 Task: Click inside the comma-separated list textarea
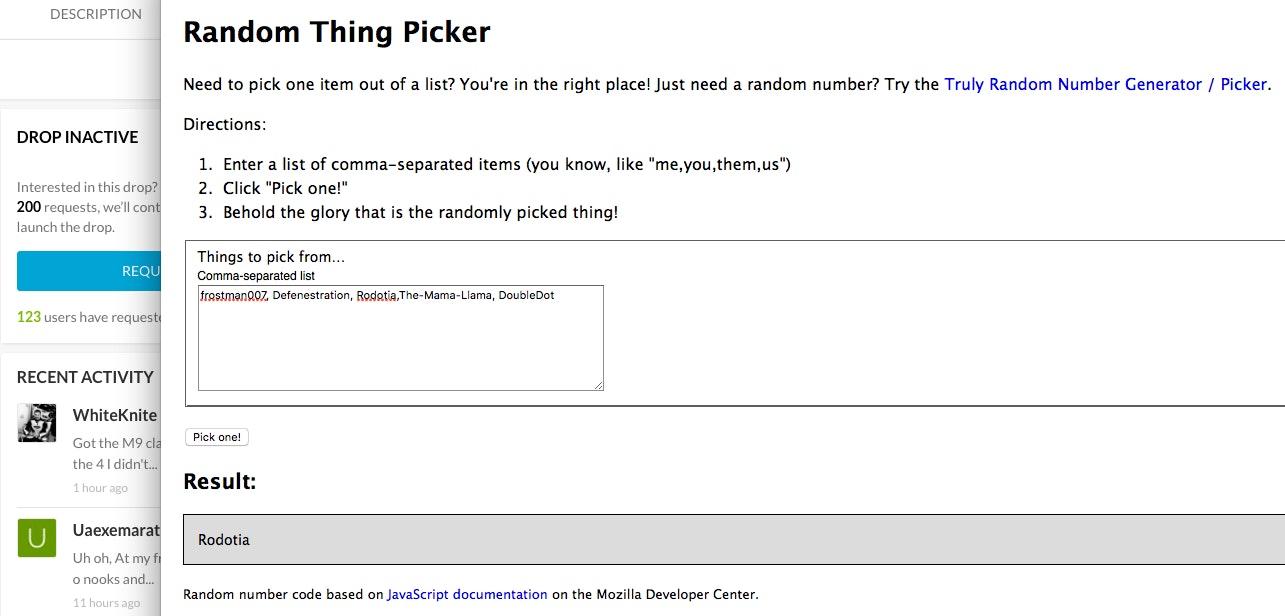click(x=400, y=340)
